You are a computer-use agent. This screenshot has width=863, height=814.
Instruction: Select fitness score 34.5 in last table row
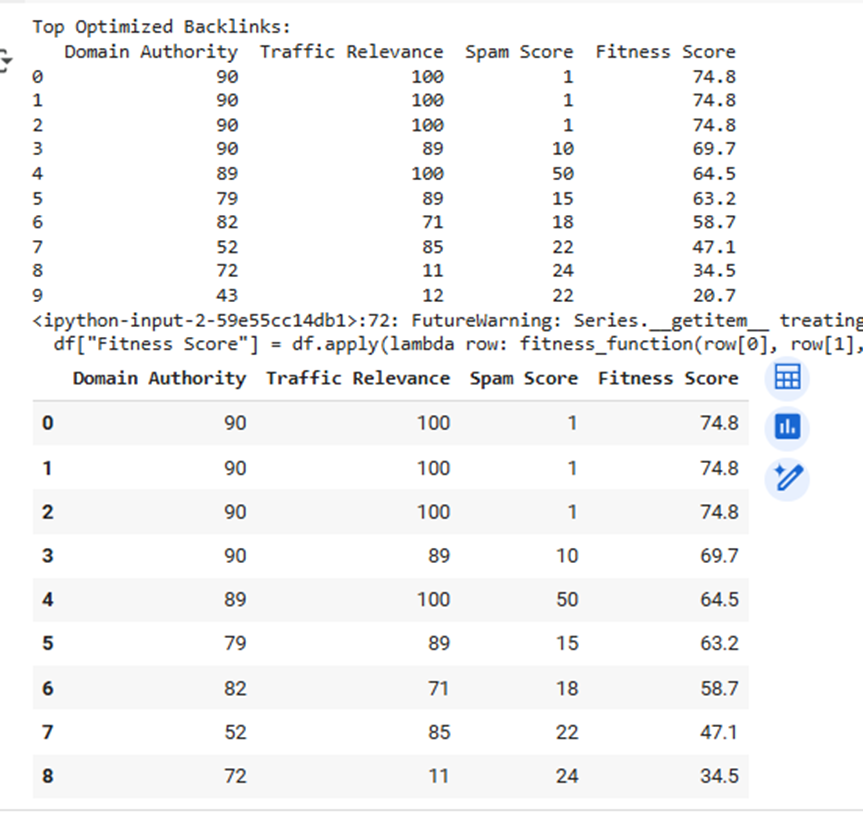(x=719, y=776)
